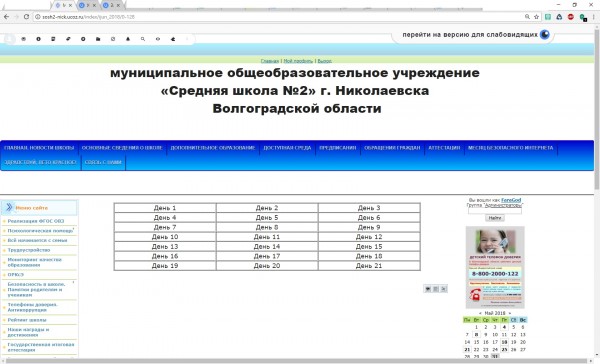Open ОСНОВНЫЕ СВЕДЕНИЯ О ШКОЛЕ menu
Image resolution: width=600 pixels, height=364 pixels.
pyautogui.click(x=122, y=148)
